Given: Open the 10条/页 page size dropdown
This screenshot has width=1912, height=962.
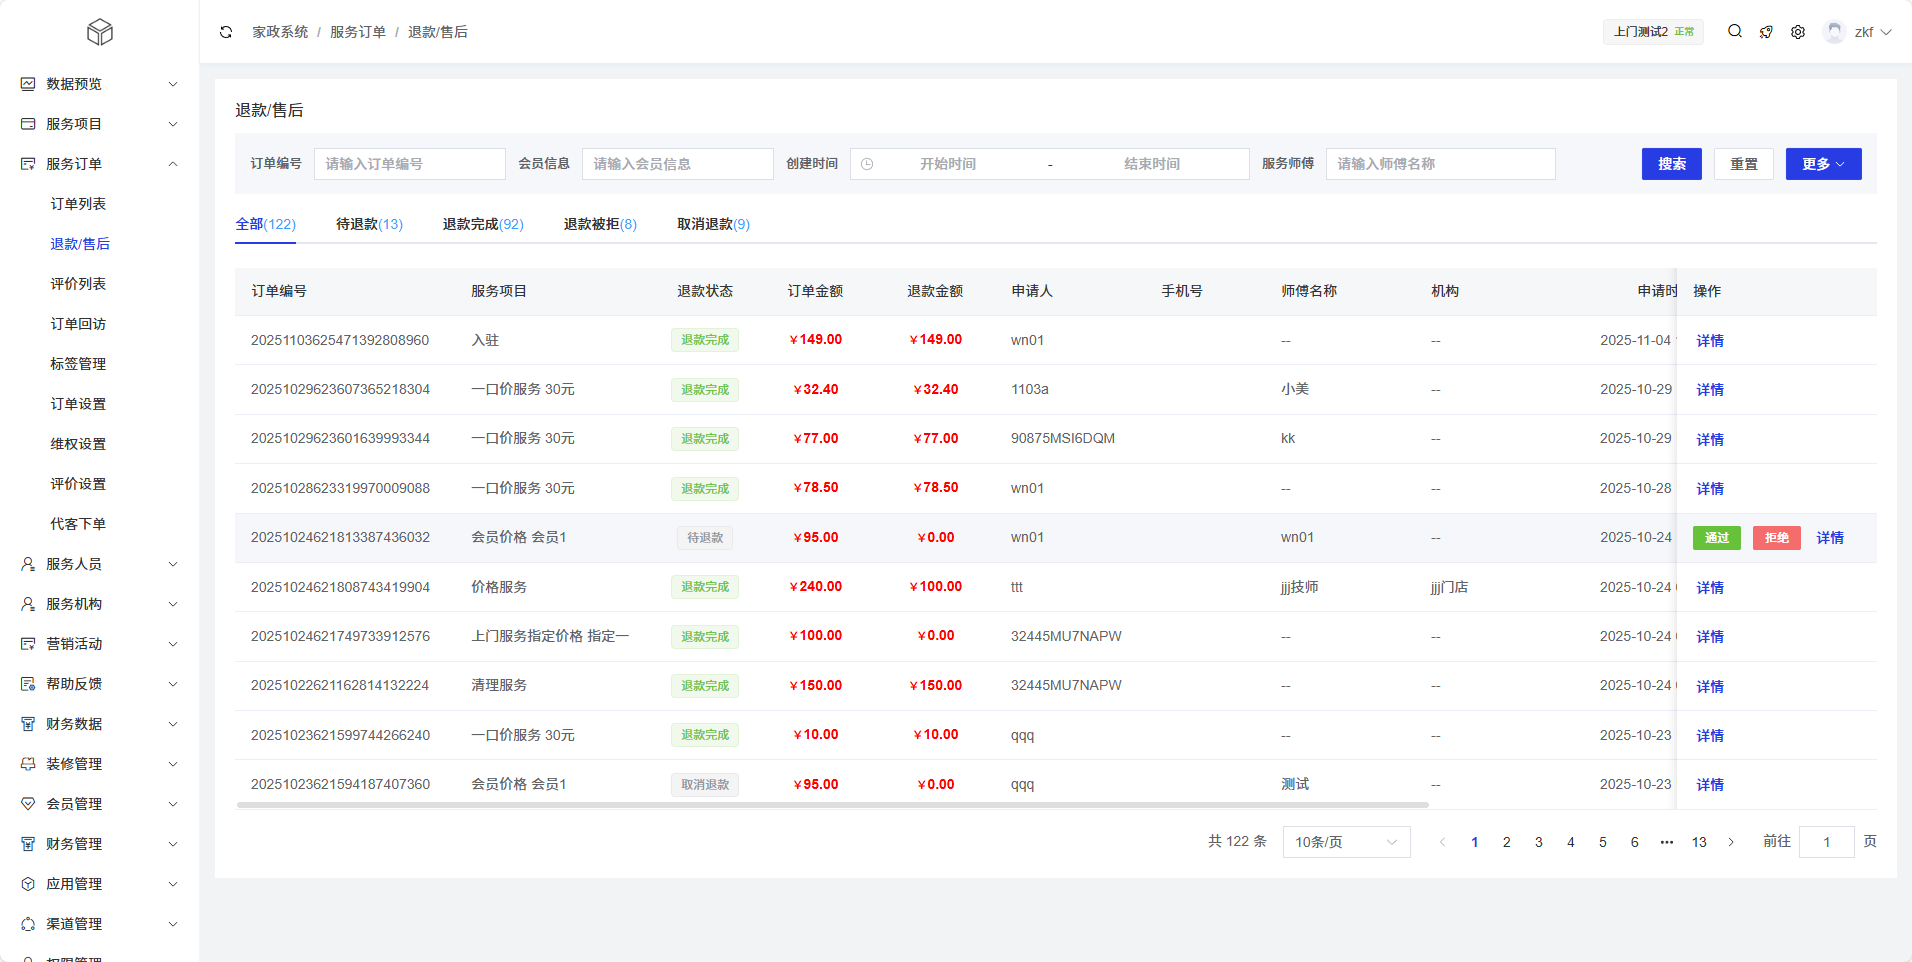Looking at the screenshot, I should click(1346, 842).
